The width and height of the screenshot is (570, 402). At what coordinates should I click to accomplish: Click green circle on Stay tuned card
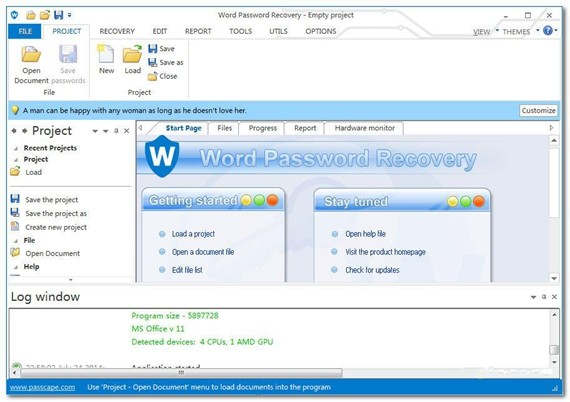tap(466, 201)
